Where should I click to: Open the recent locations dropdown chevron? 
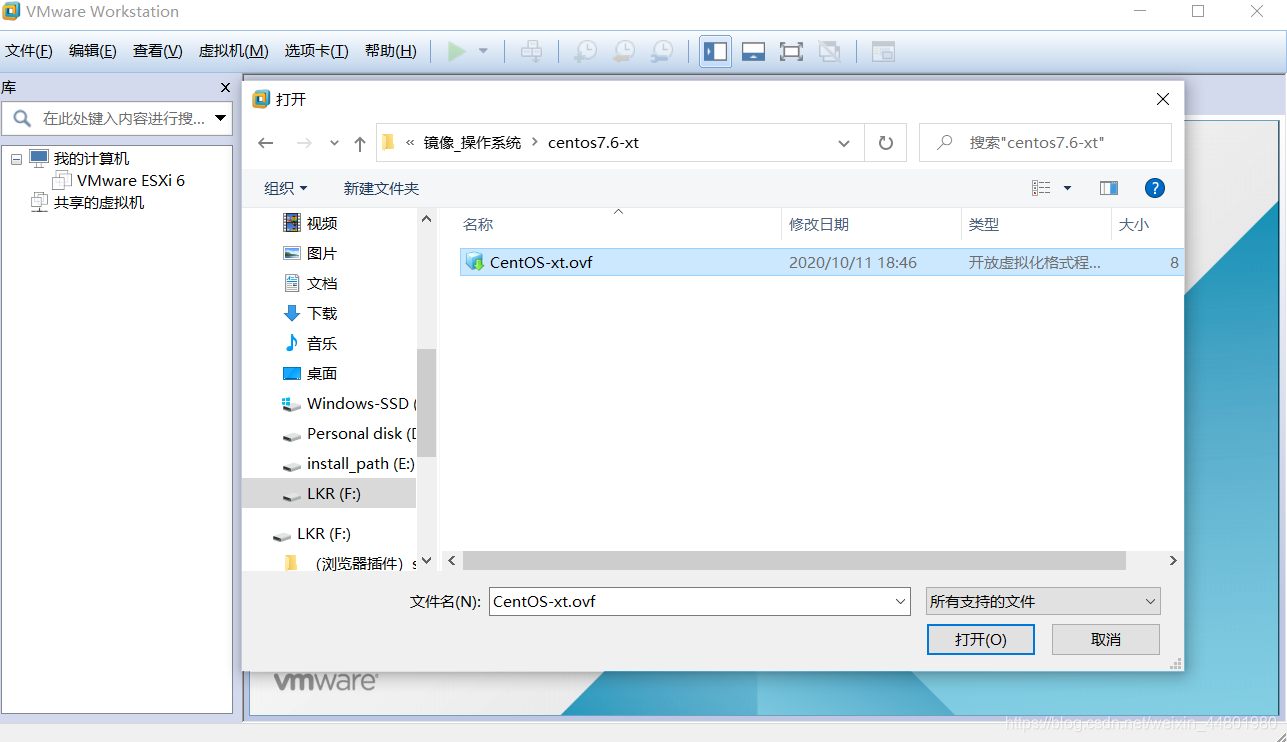335,143
